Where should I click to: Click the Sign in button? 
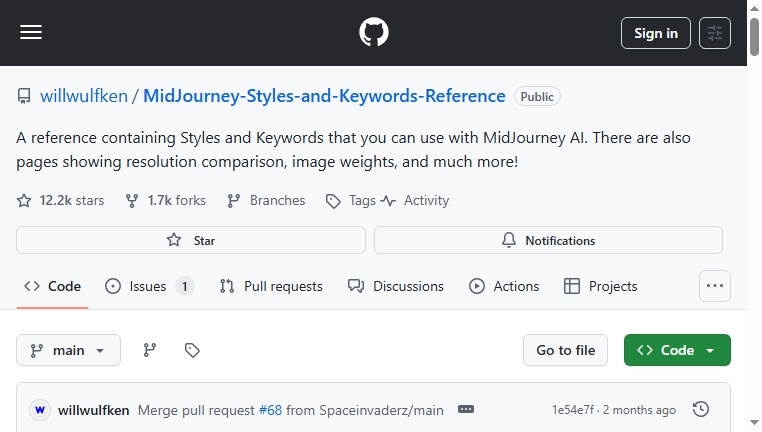656,33
